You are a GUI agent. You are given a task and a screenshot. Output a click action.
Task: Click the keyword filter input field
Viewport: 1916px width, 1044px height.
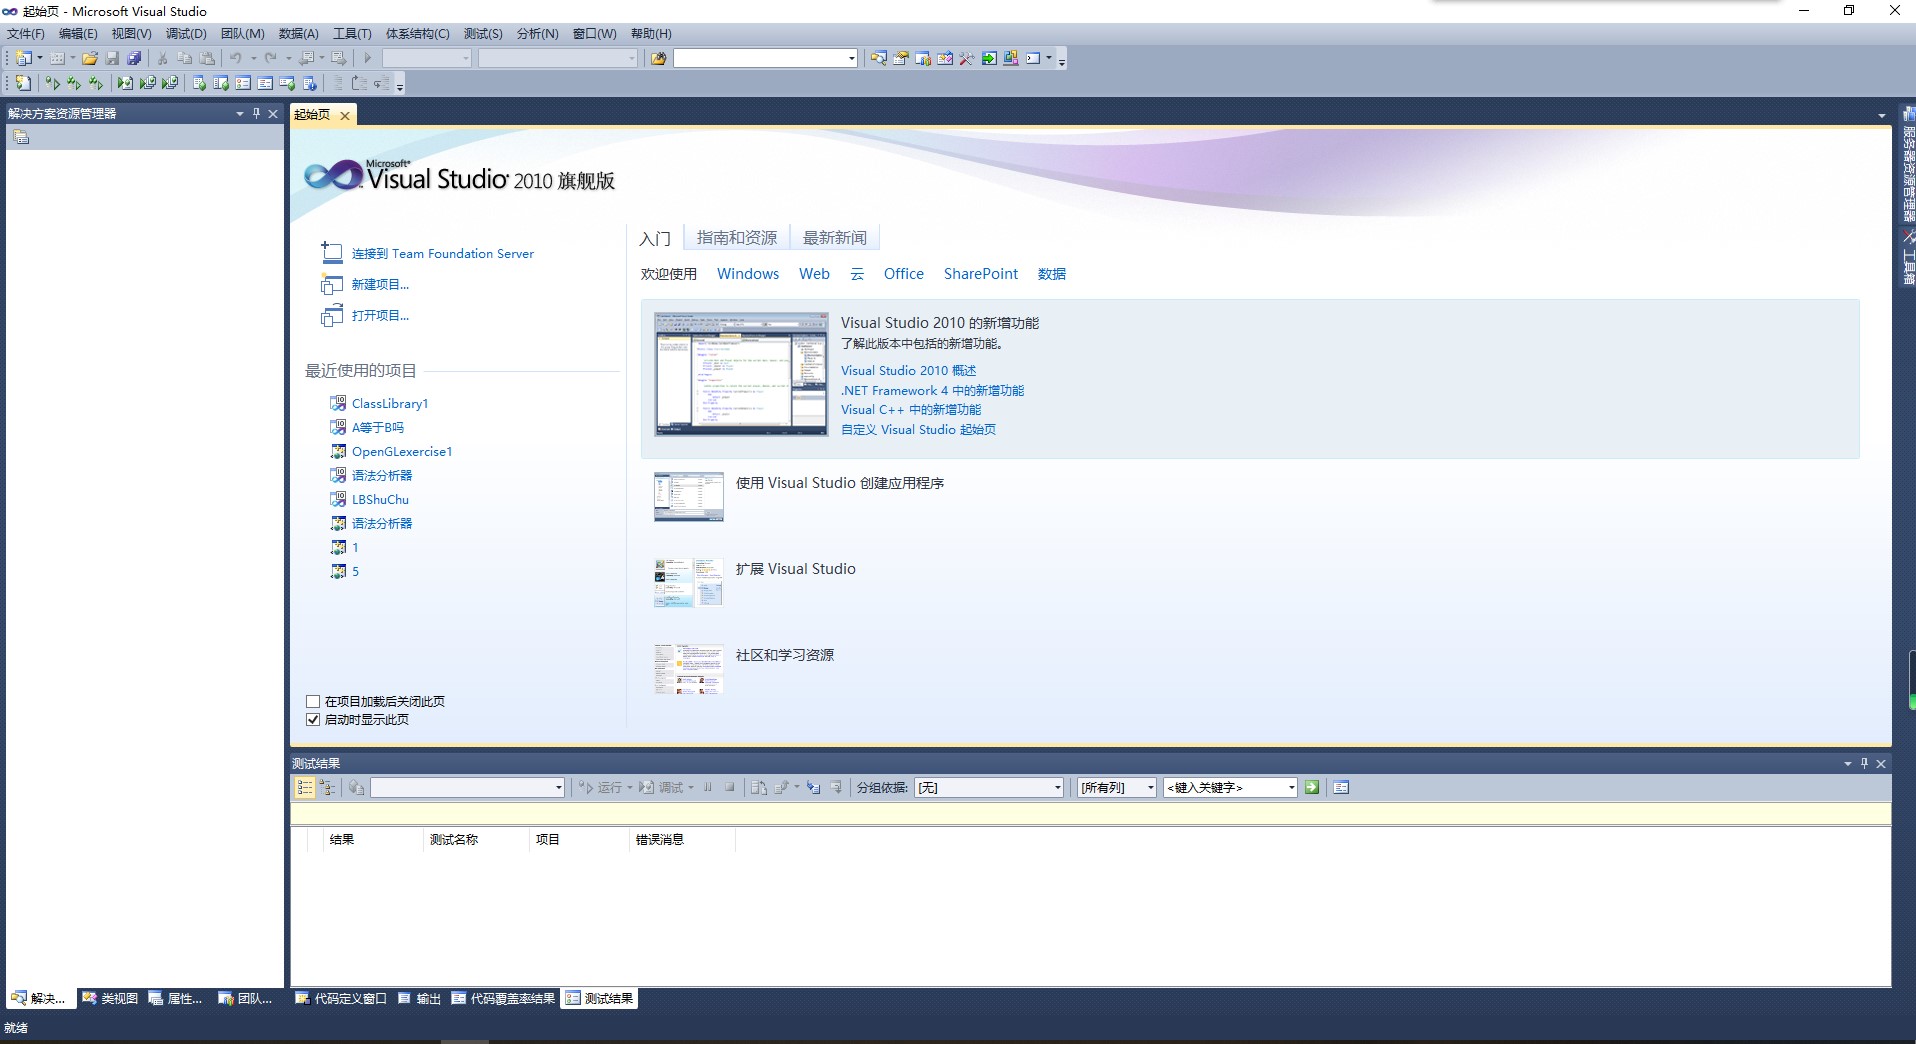1224,788
